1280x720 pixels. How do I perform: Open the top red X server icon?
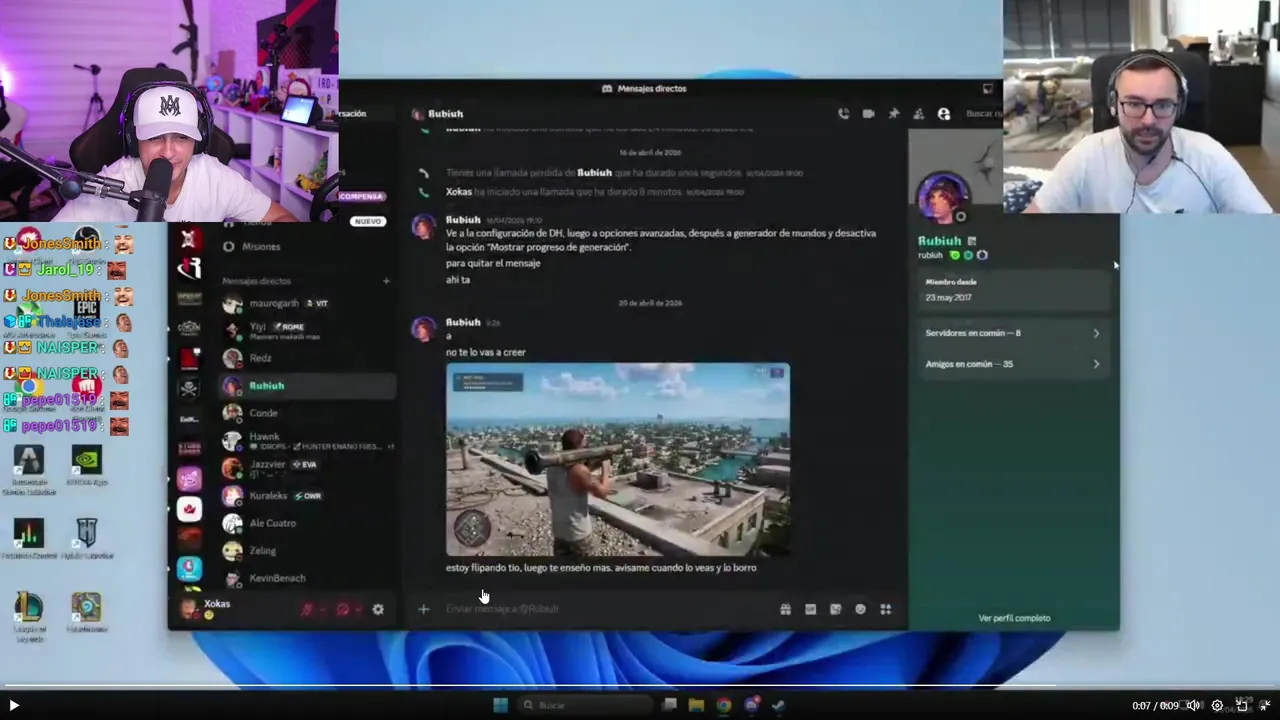(189, 239)
